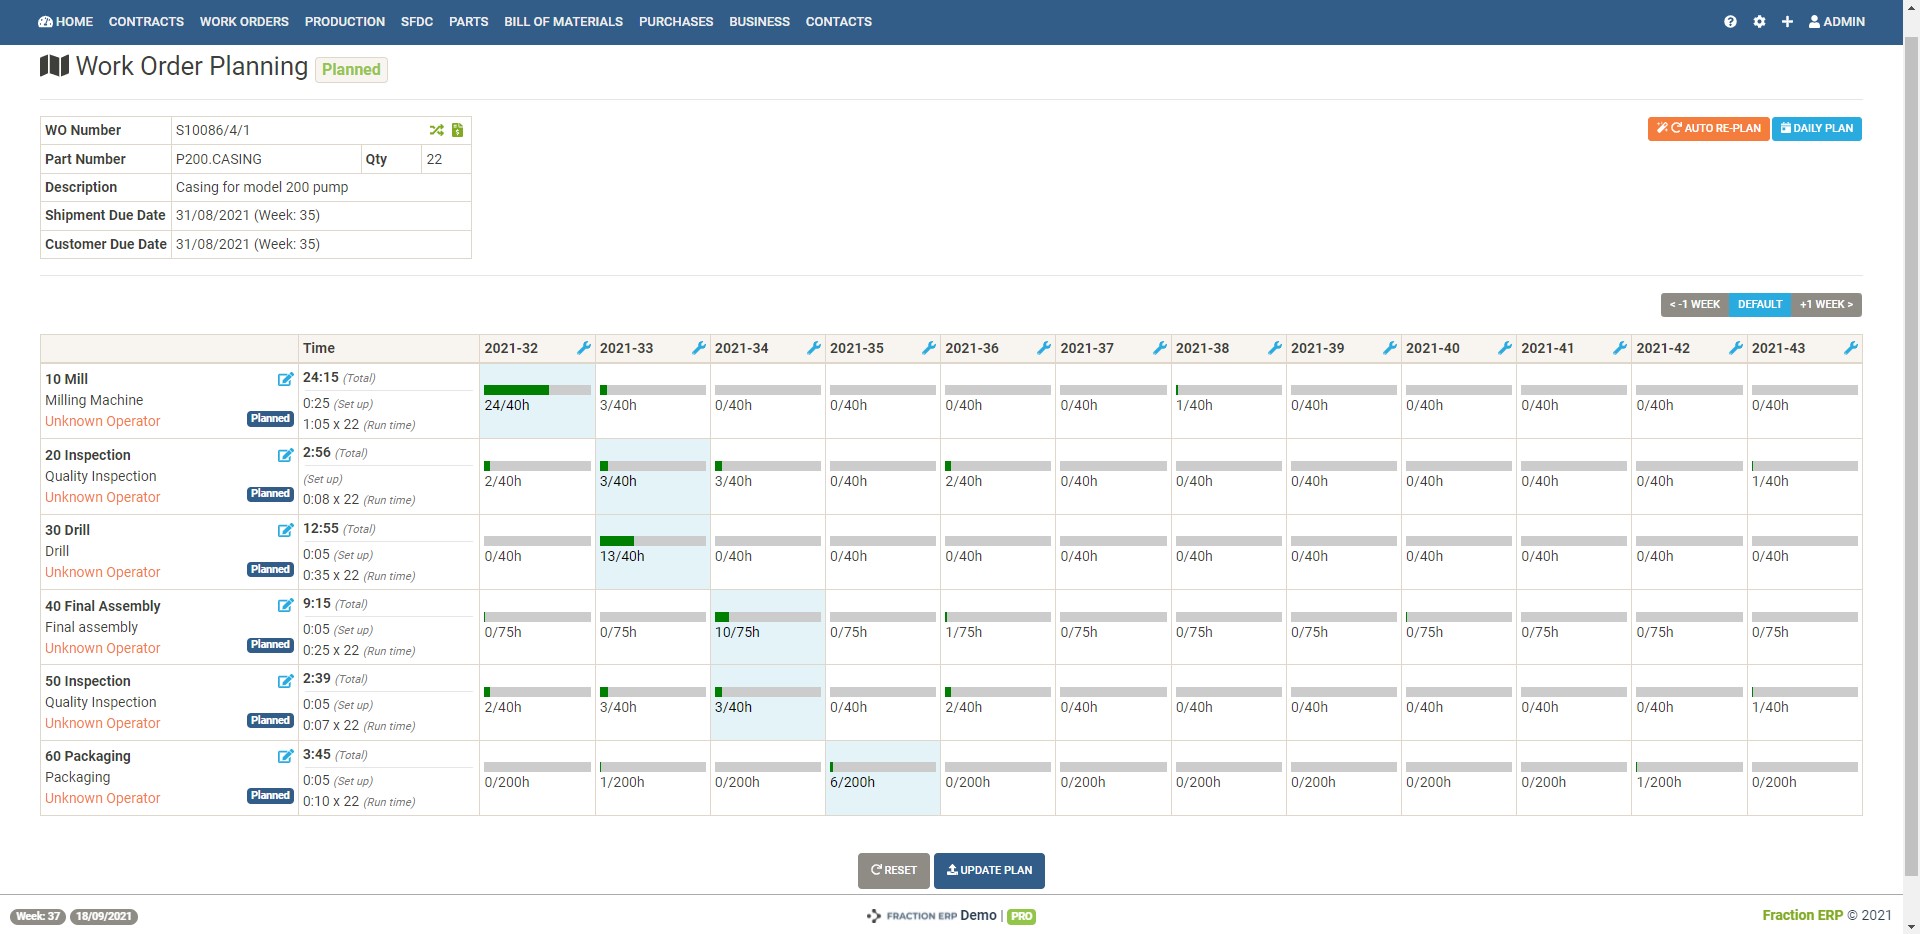
Task: Click the plus icon in top navbar
Action: (x=1787, y=21)
